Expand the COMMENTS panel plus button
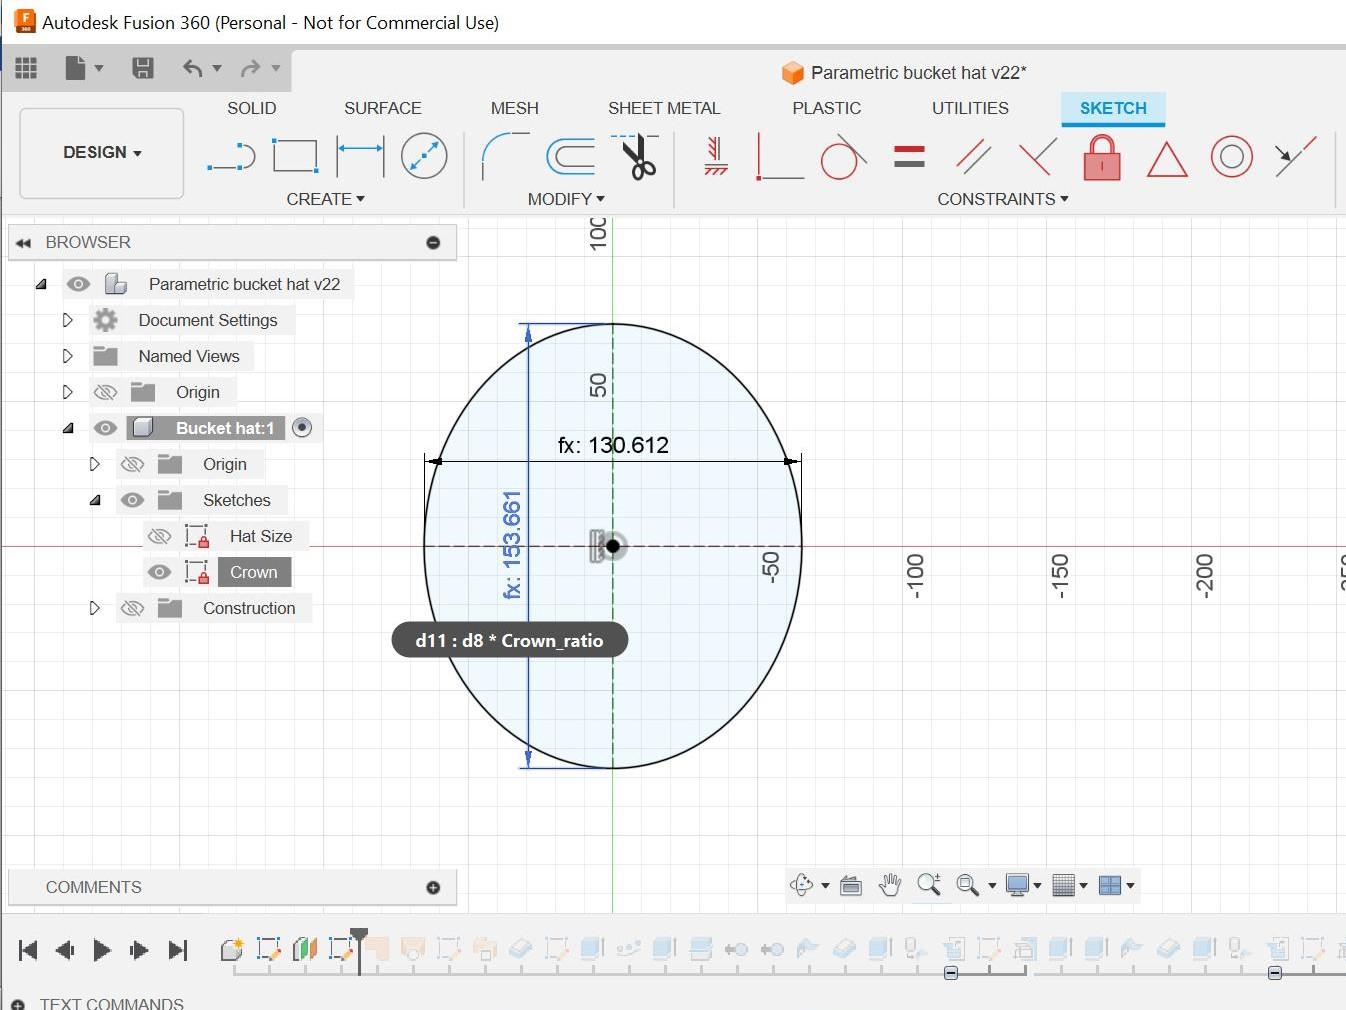 point(433,888)
